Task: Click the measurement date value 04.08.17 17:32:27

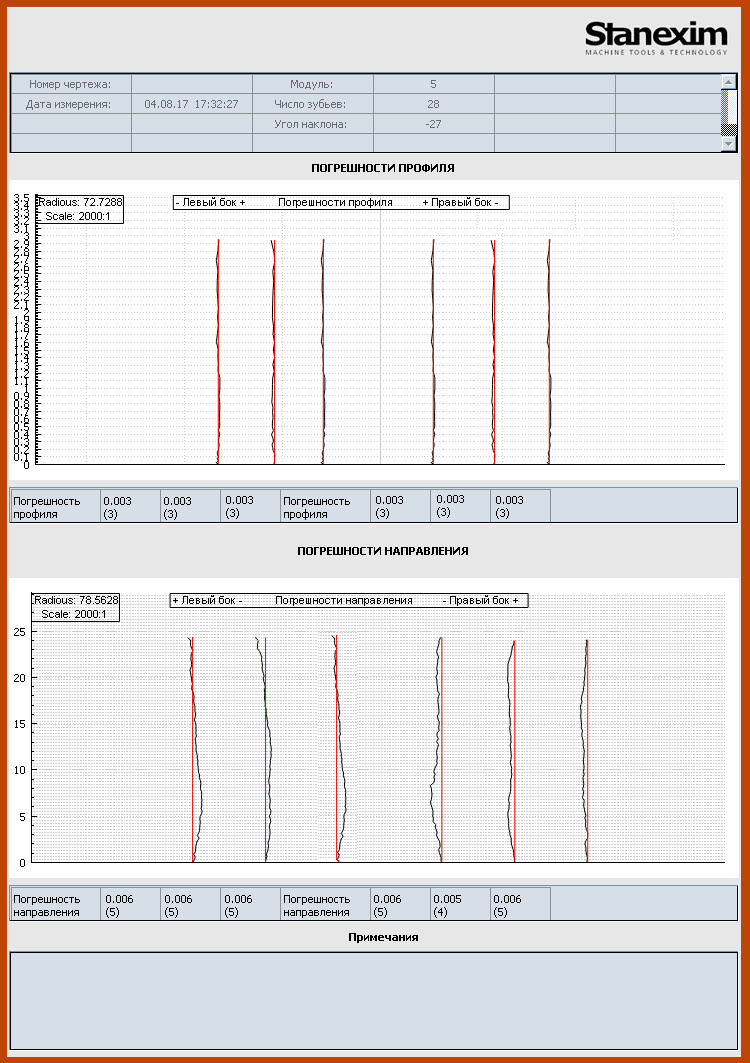Action: [191, 104]
